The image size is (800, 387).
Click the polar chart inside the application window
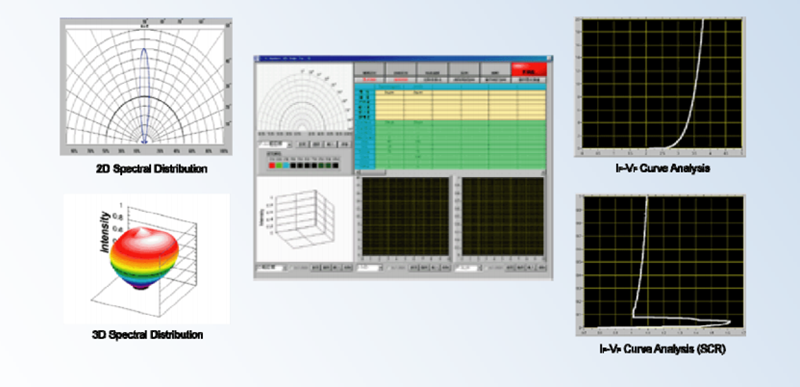(x=305, y=97)
